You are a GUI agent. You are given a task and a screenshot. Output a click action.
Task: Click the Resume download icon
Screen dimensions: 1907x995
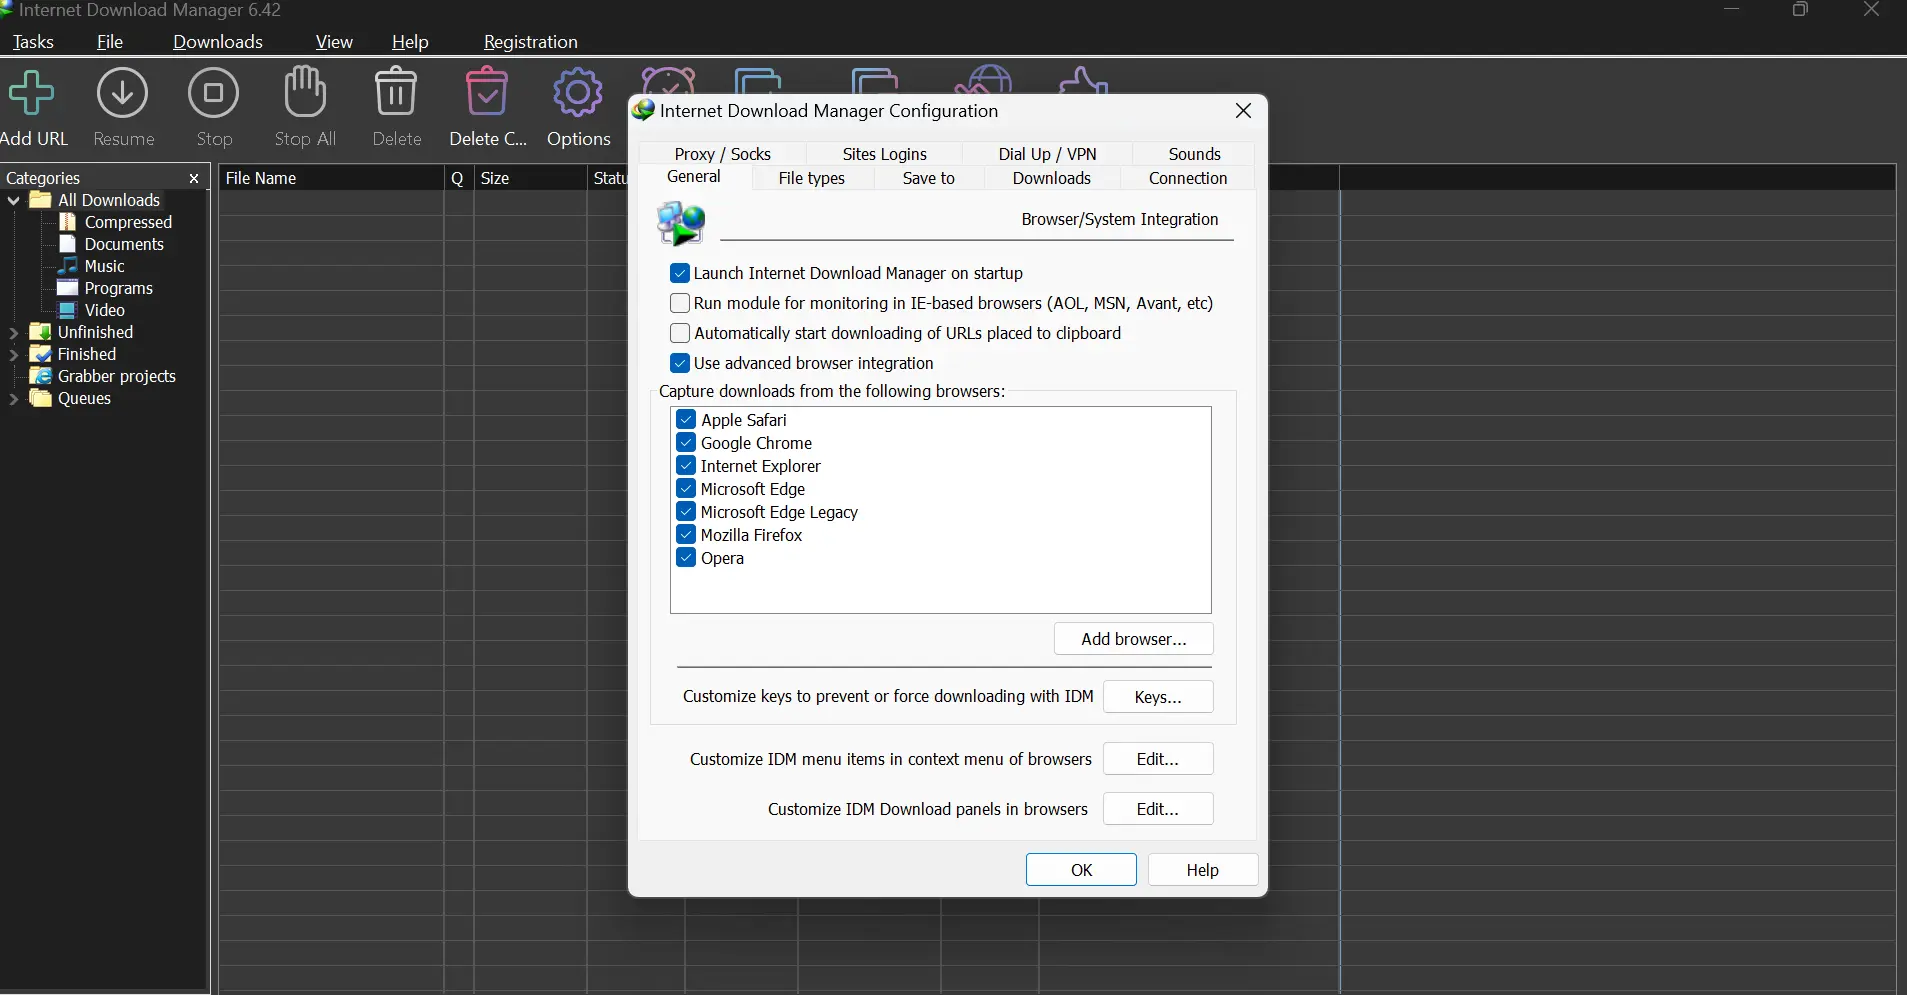pyautogui.click(x=123, y=94)
